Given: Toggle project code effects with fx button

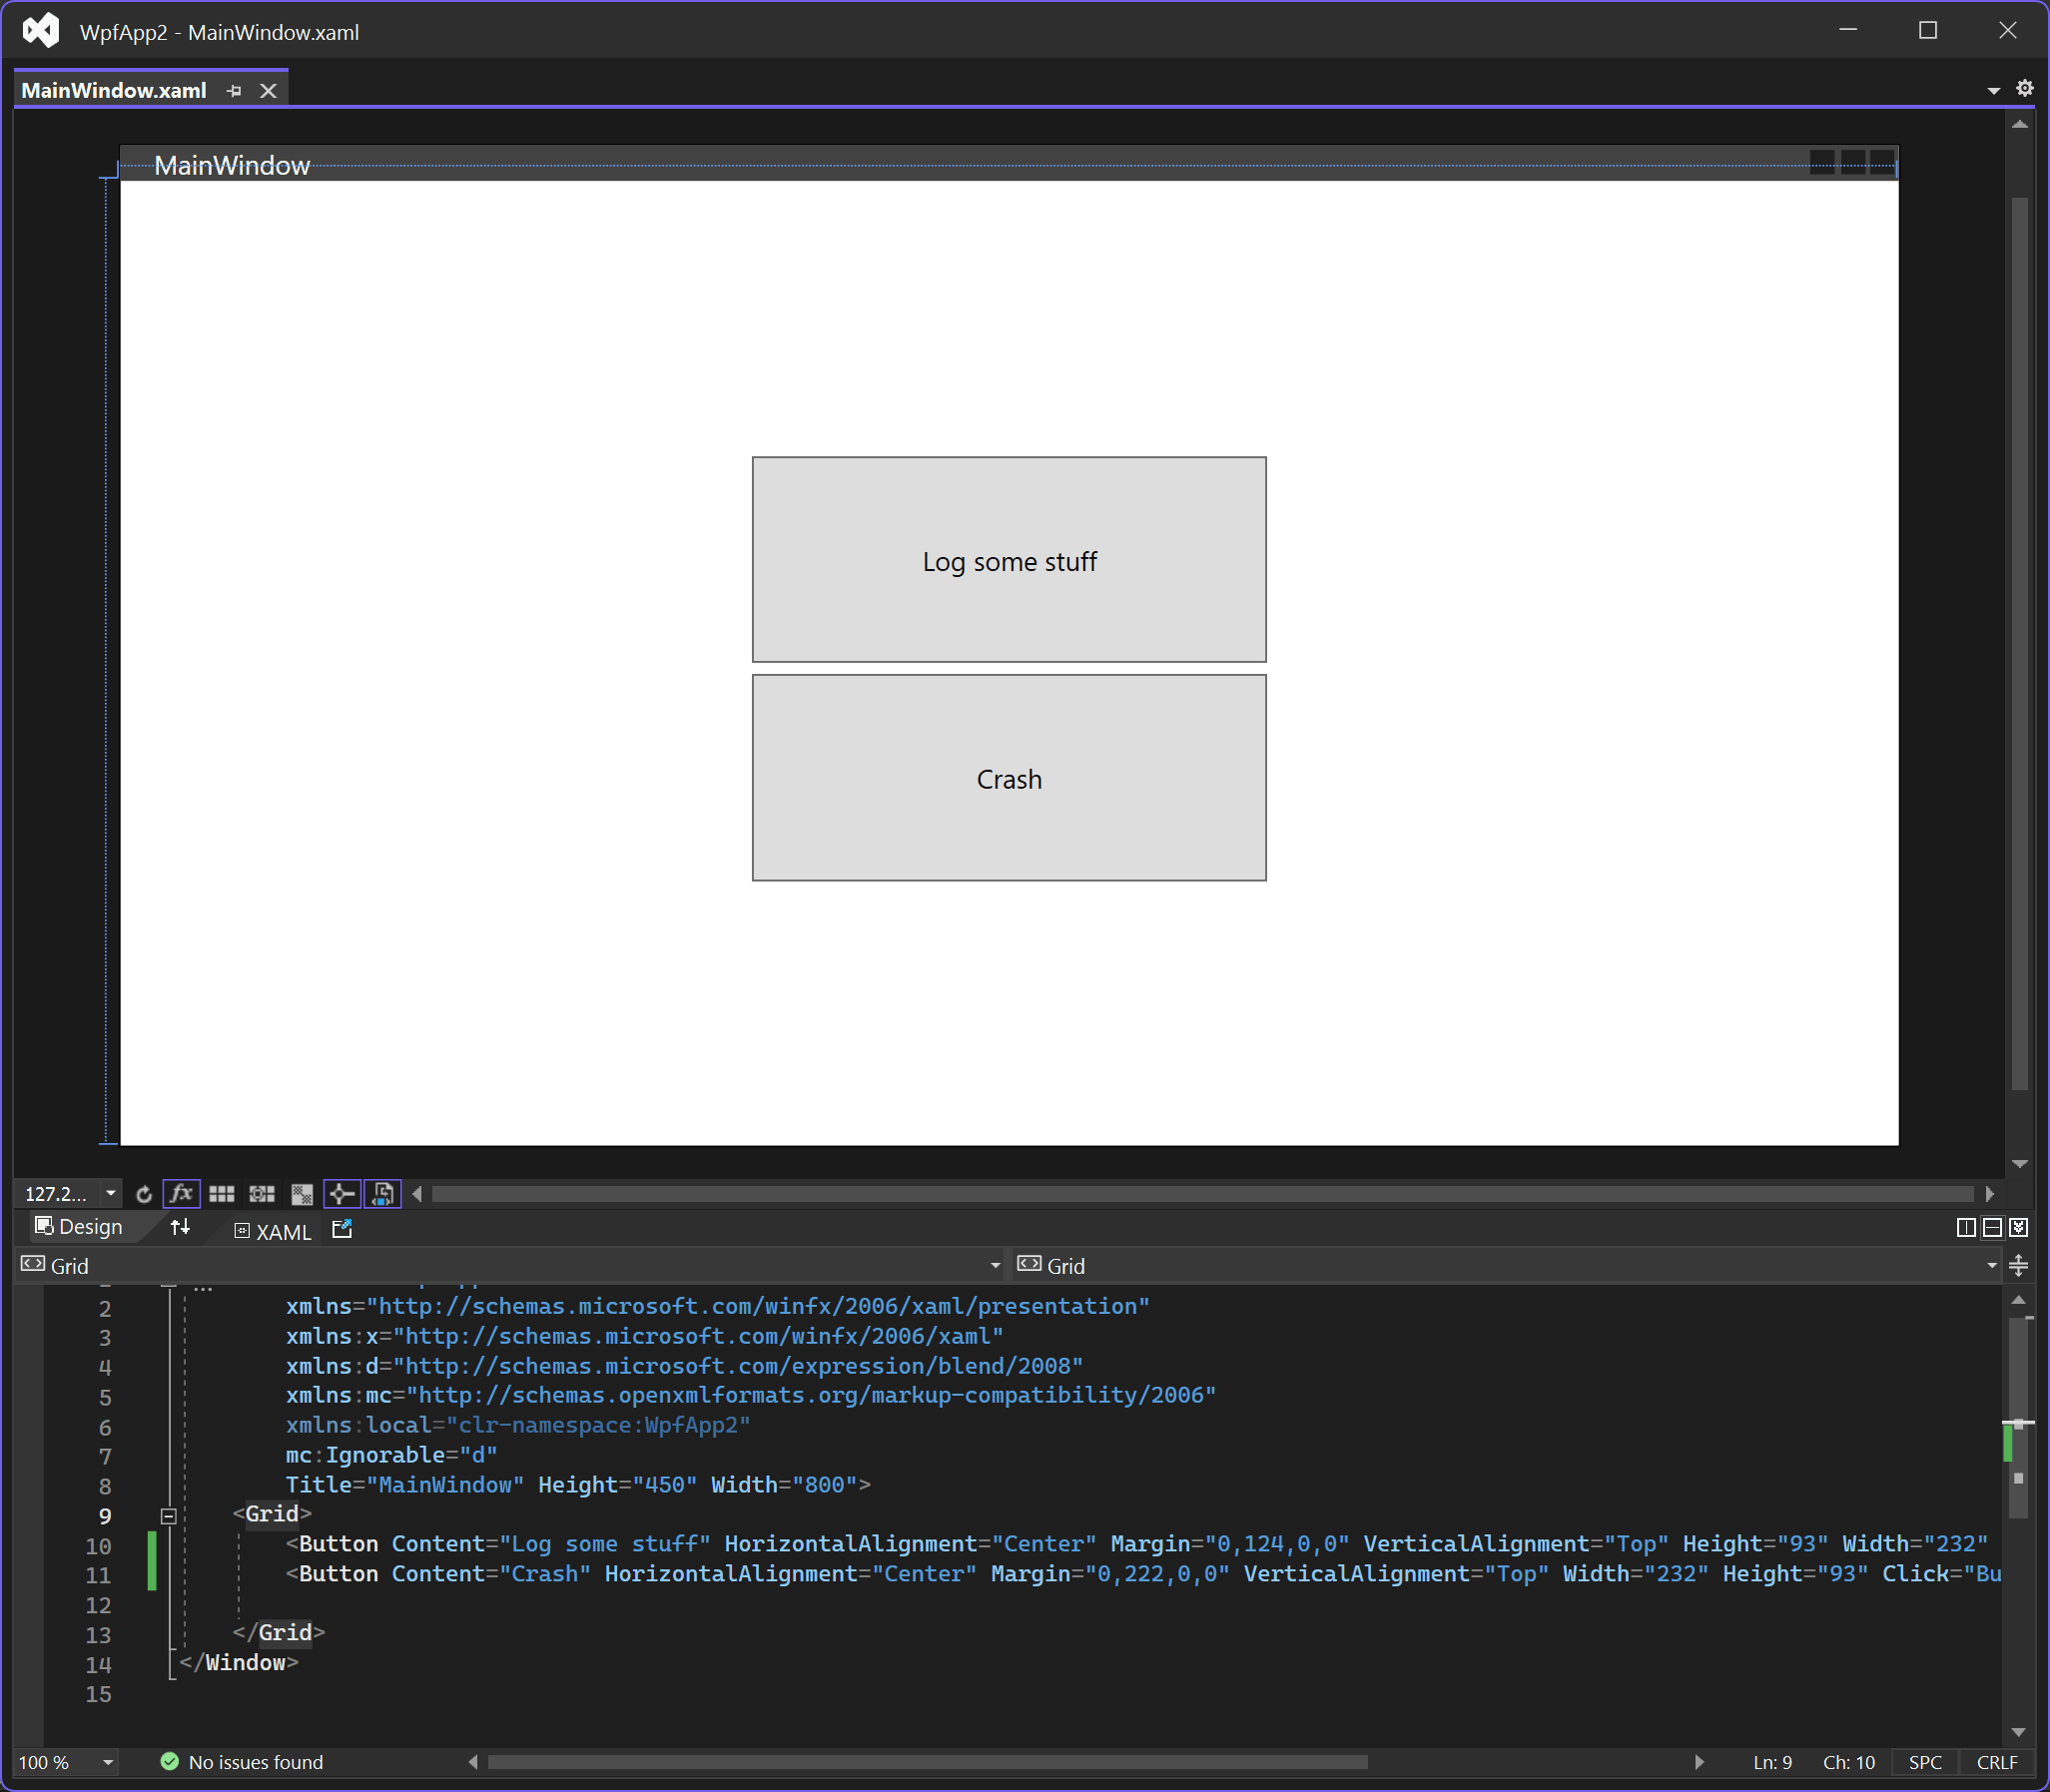Looking at the screenshot, I should [181, 1193].
